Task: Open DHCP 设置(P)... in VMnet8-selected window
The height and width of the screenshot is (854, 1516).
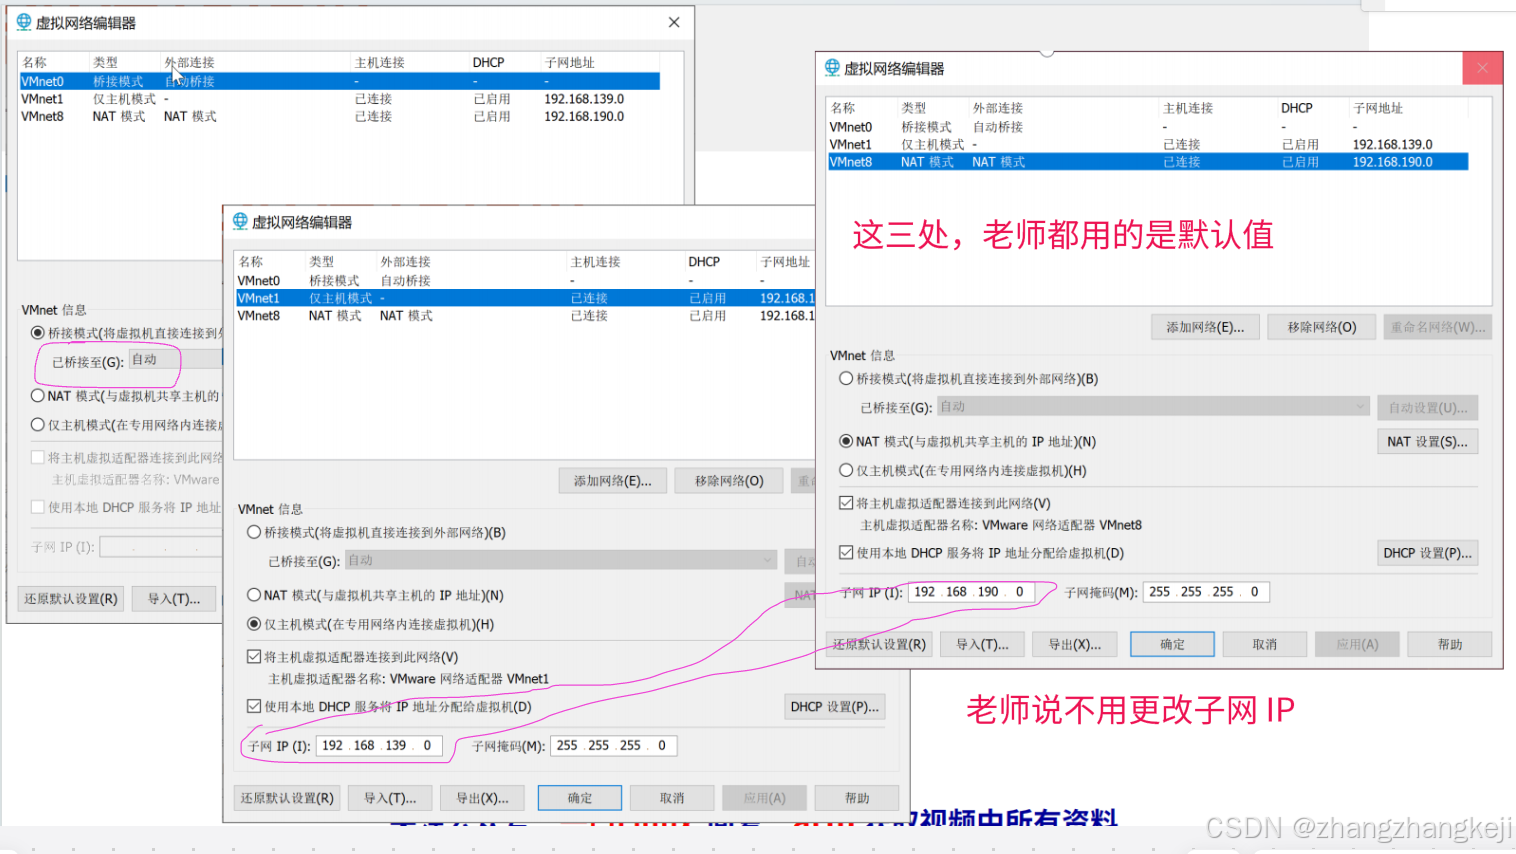Action: 1428,553
